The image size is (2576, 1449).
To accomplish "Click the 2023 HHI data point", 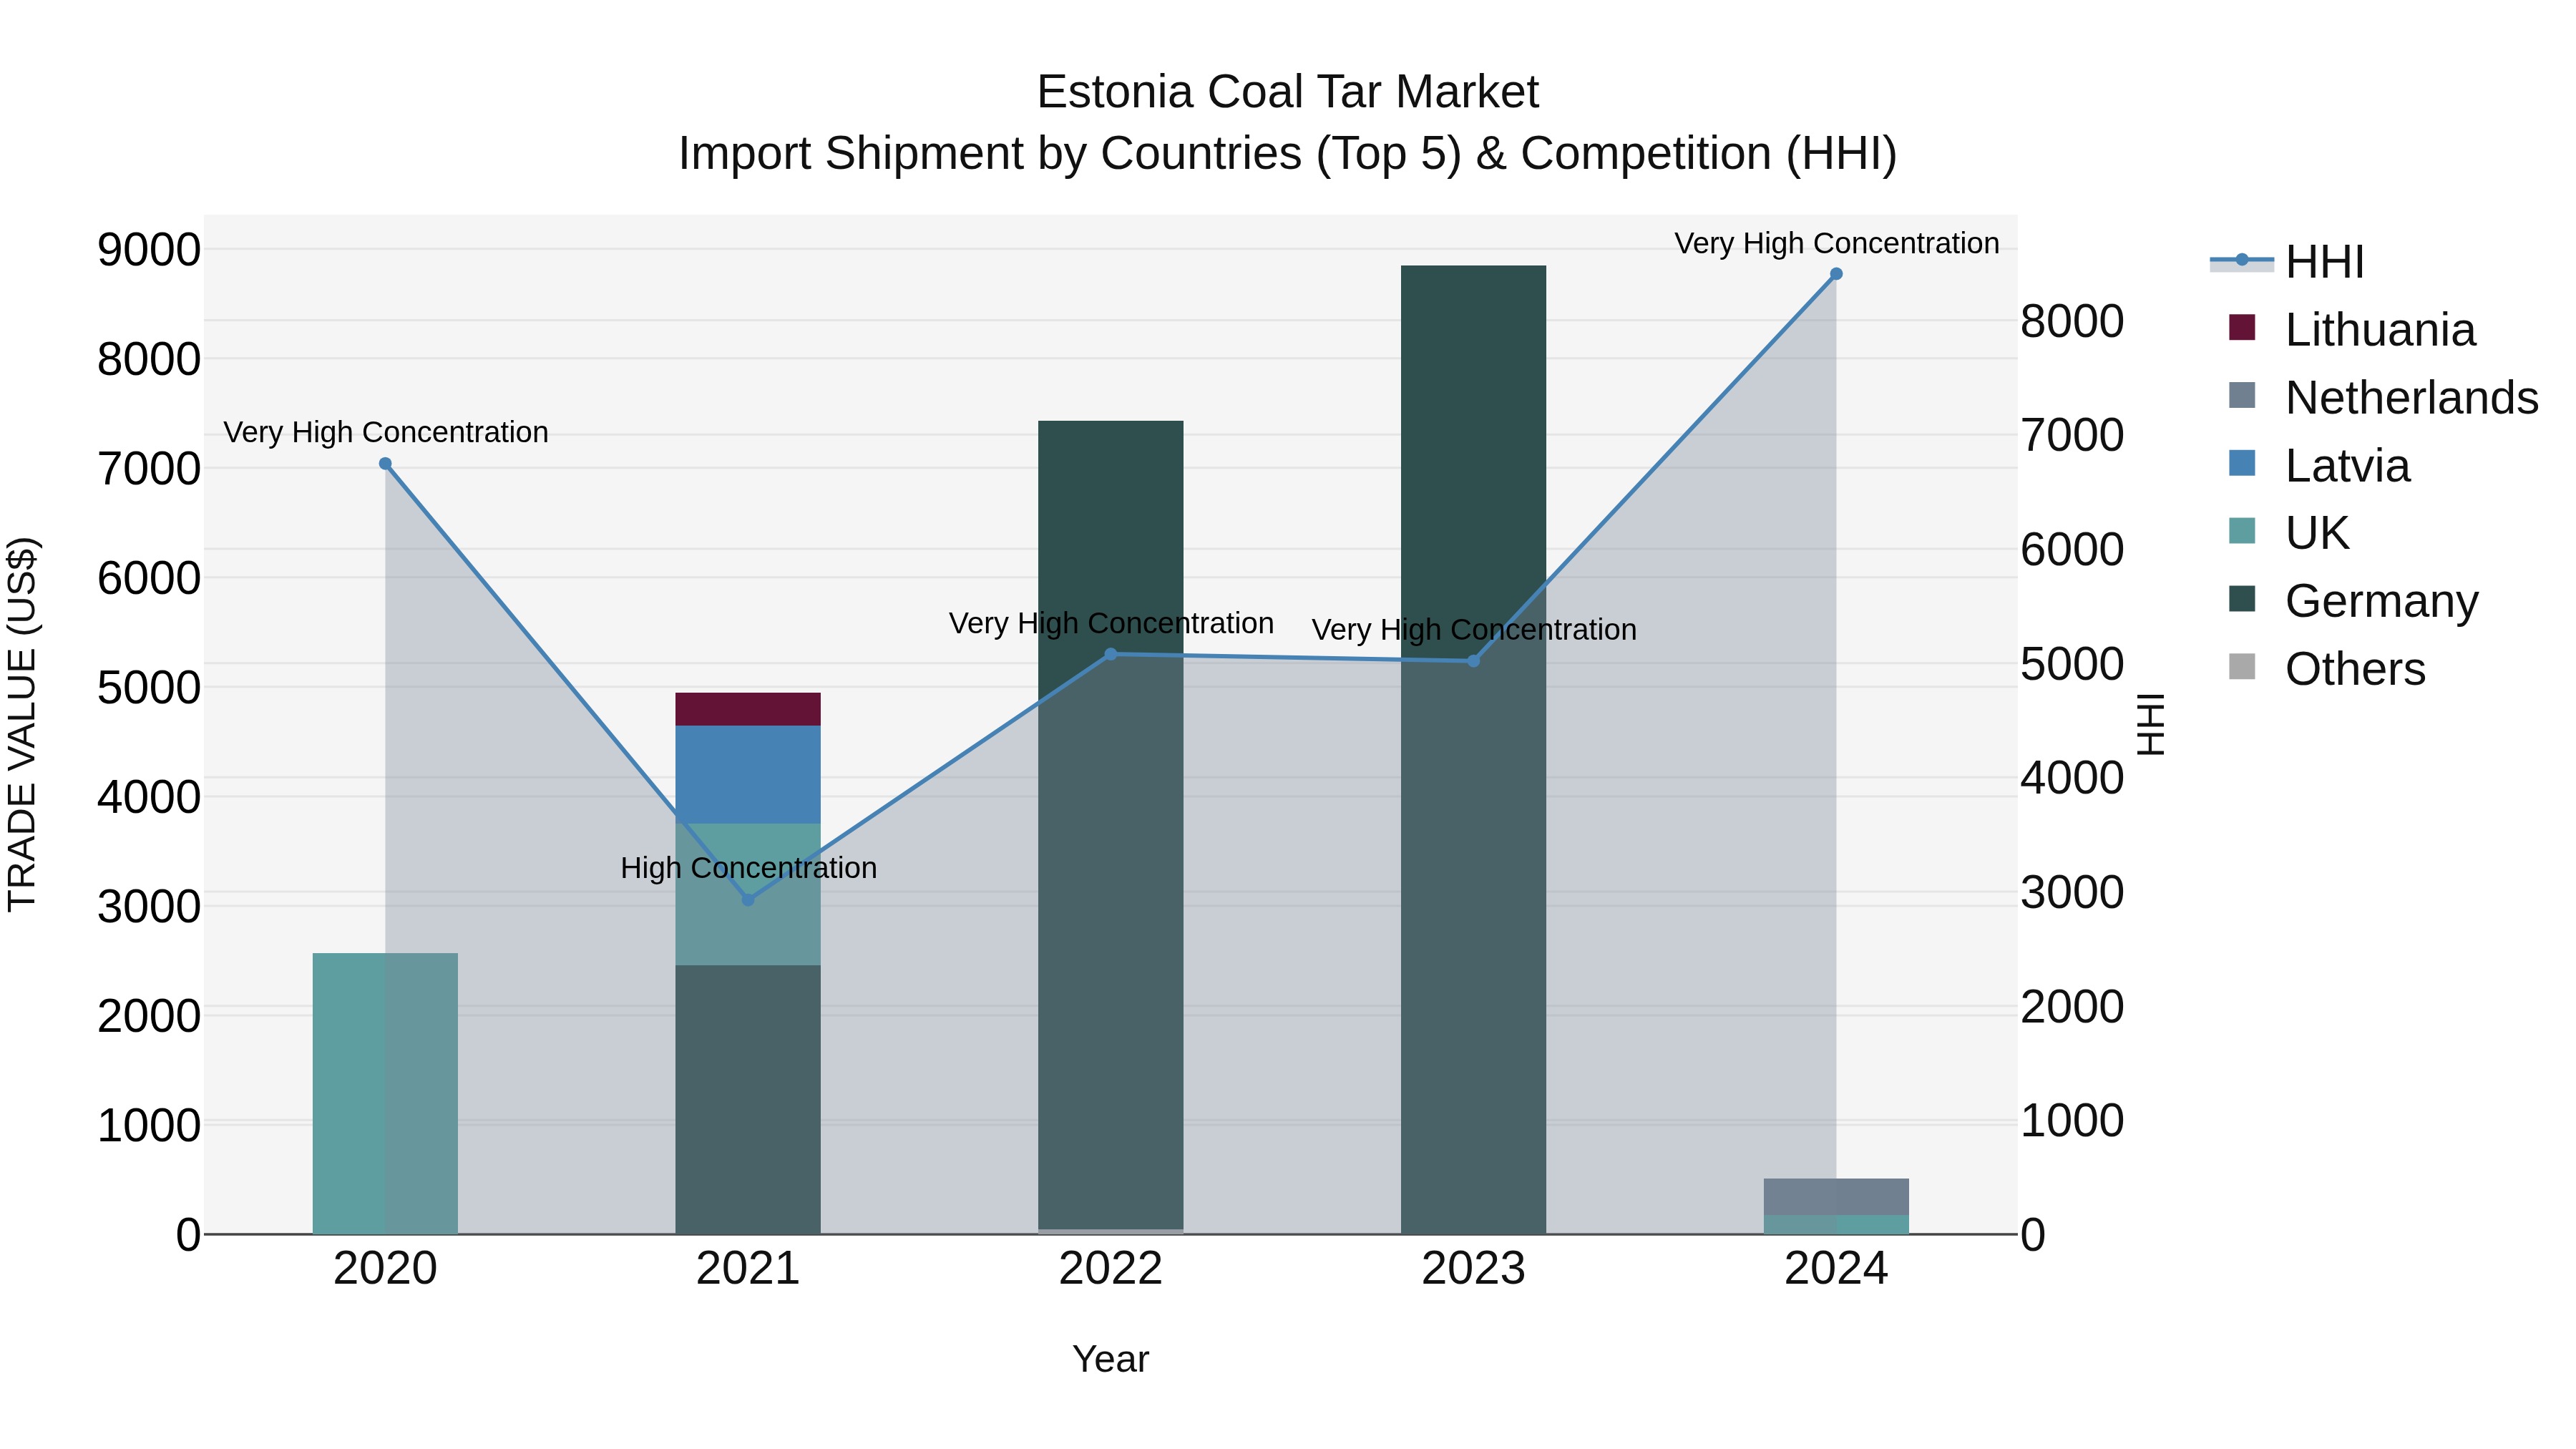I will pyautogui.click(x=1473, y=661).
